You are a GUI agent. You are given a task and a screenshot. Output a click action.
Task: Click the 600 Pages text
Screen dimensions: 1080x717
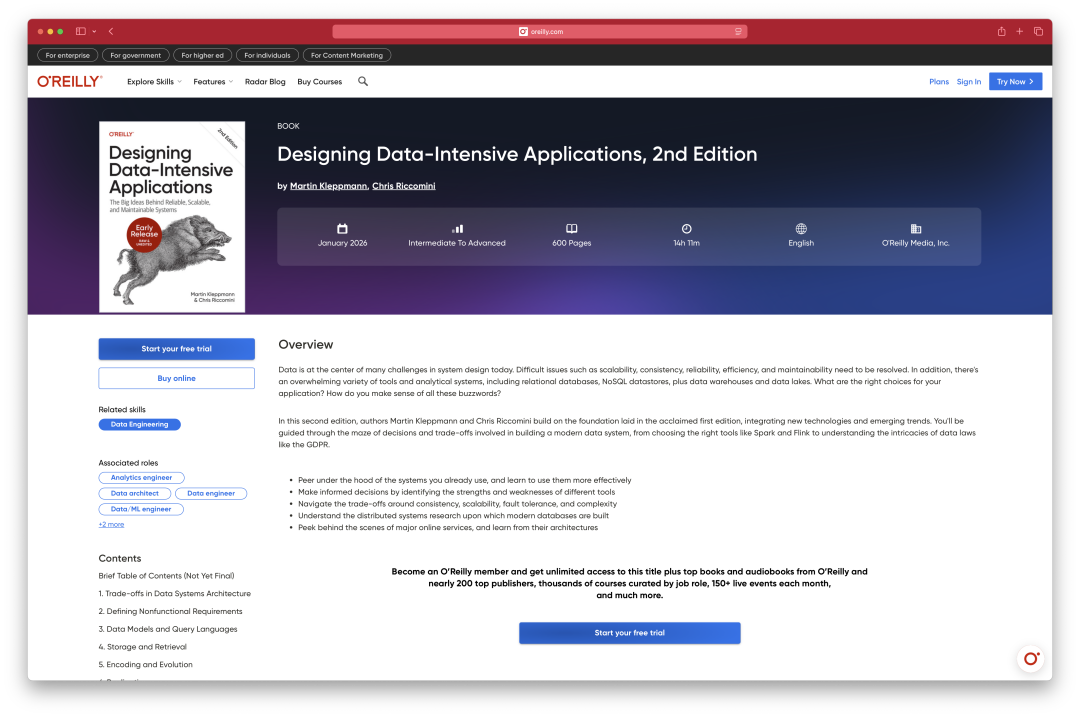coord(572,243)
